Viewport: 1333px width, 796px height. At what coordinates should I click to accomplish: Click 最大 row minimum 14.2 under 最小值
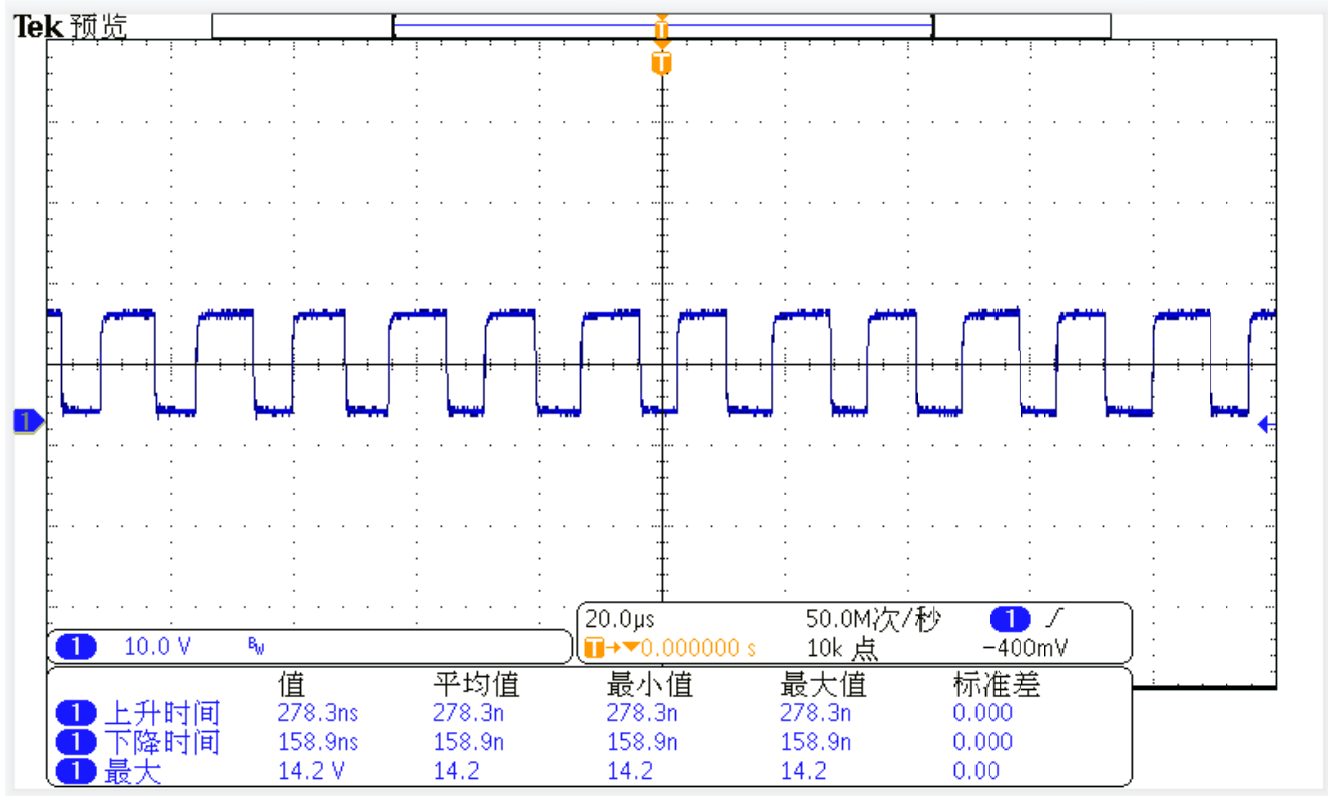629,771
